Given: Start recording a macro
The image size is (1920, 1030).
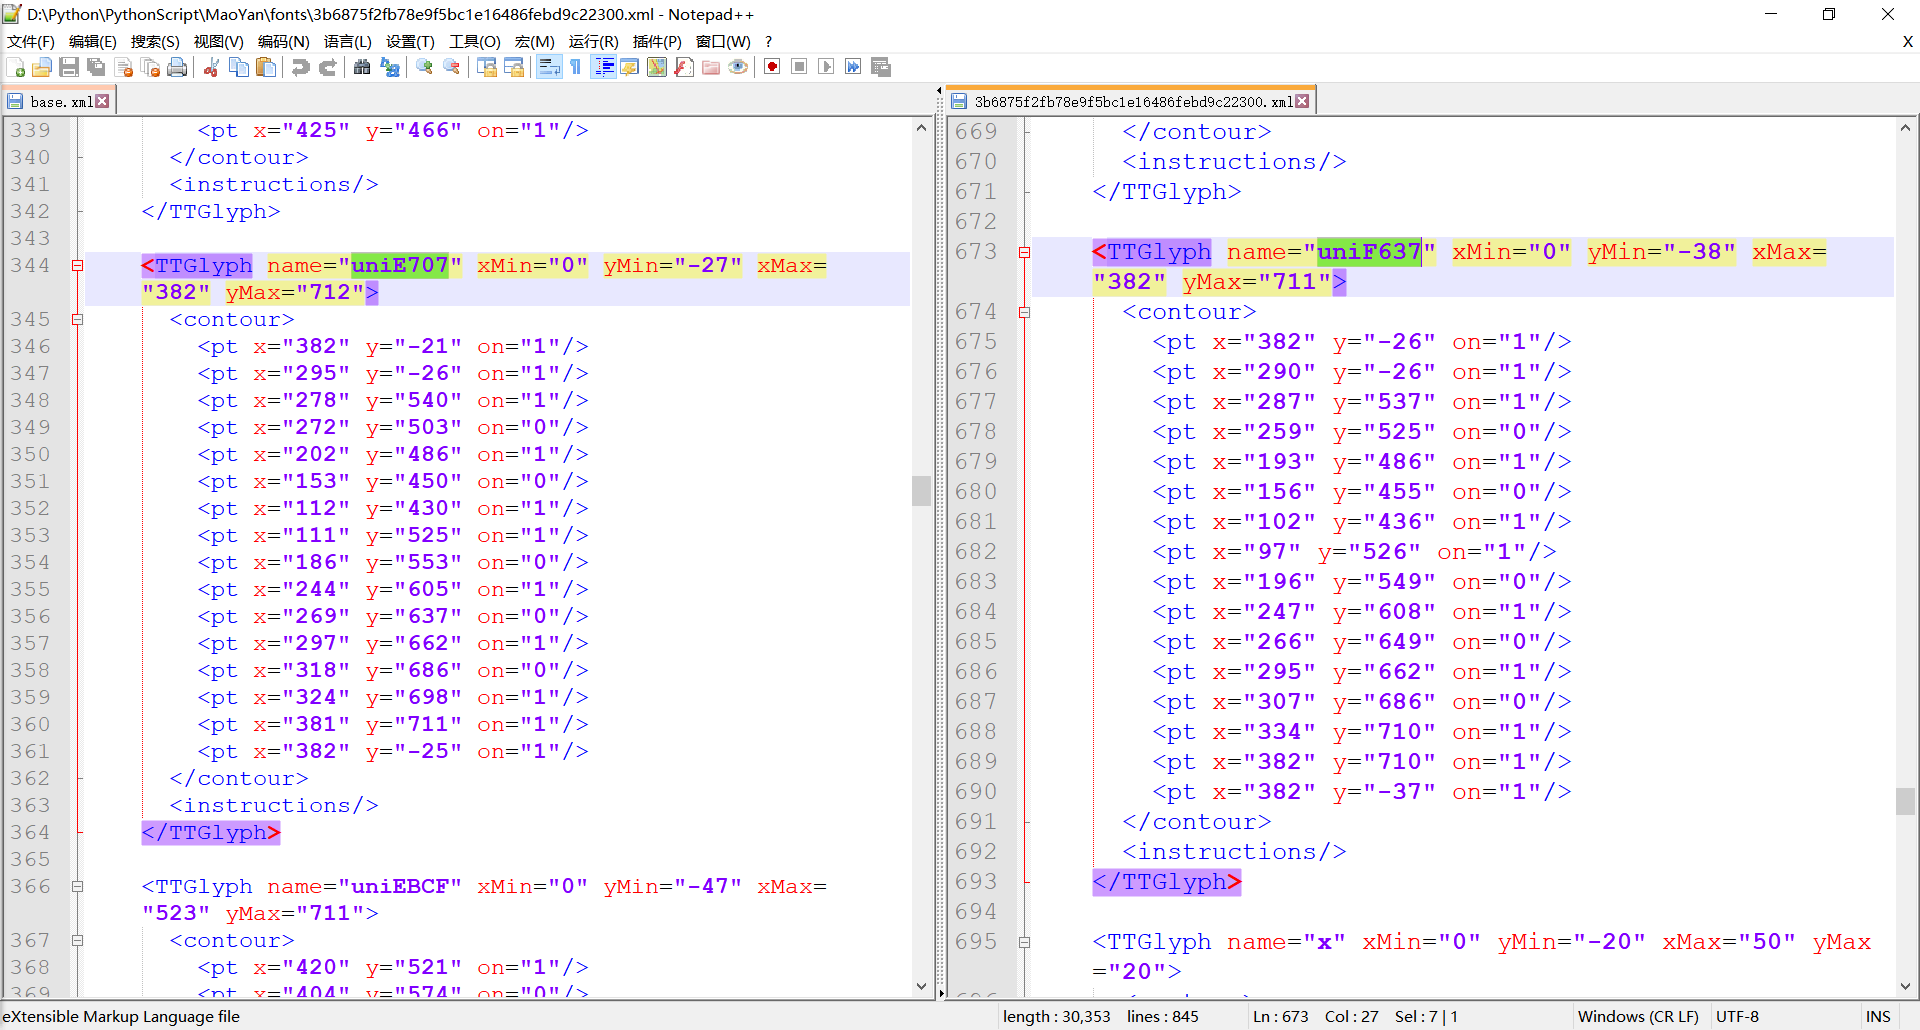Looking at the screenshot, I should point(772,68).
